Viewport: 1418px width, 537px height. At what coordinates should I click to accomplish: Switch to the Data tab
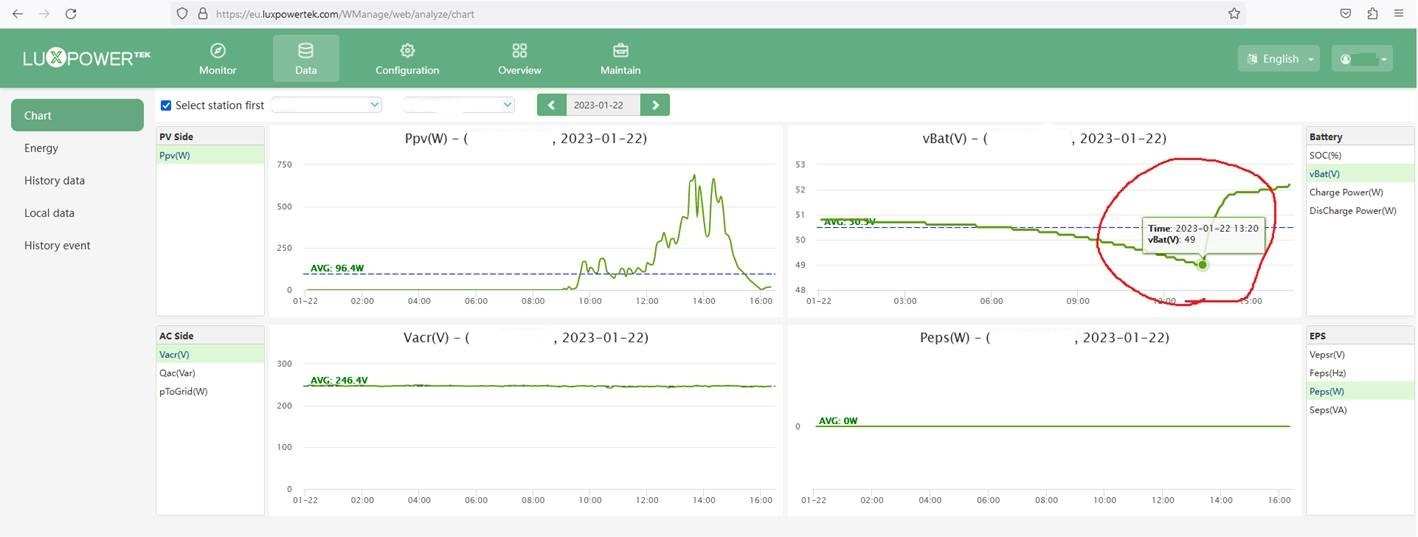click(x=306, y=58)
